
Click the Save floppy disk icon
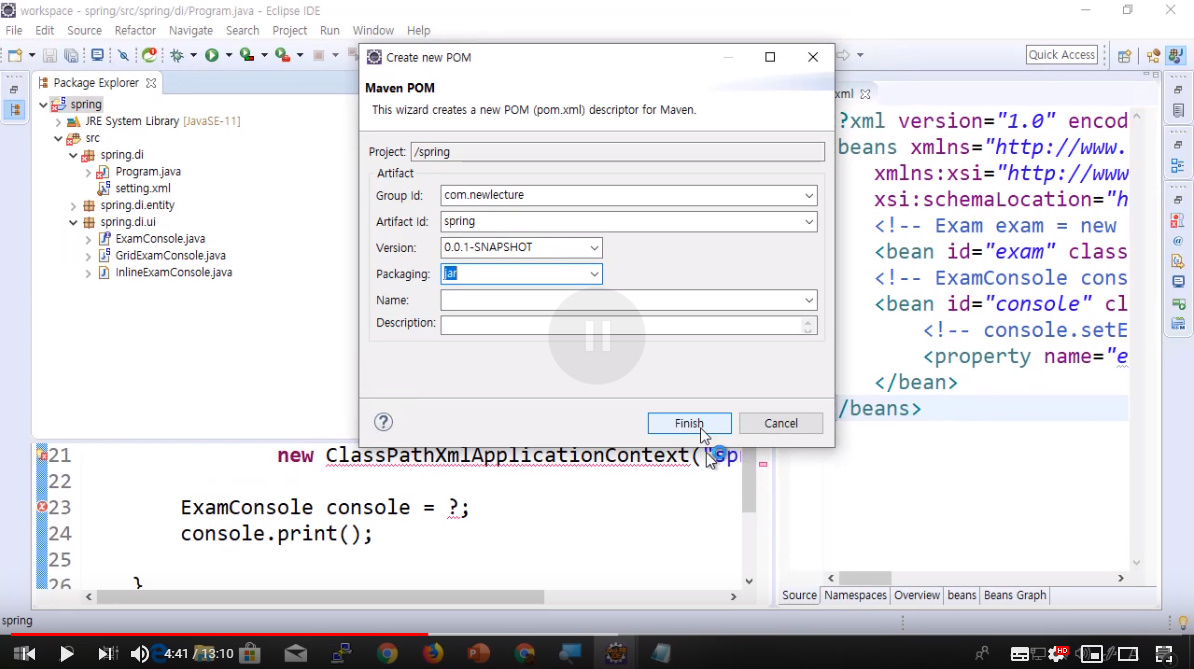point(49,55)
